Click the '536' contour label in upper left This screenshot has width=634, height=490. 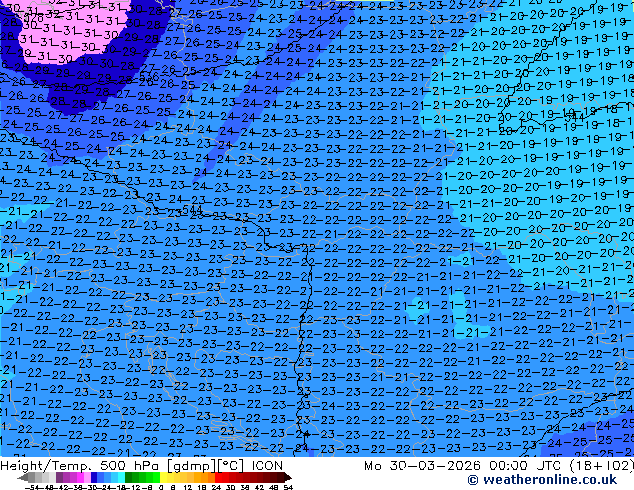pos(149,77)
